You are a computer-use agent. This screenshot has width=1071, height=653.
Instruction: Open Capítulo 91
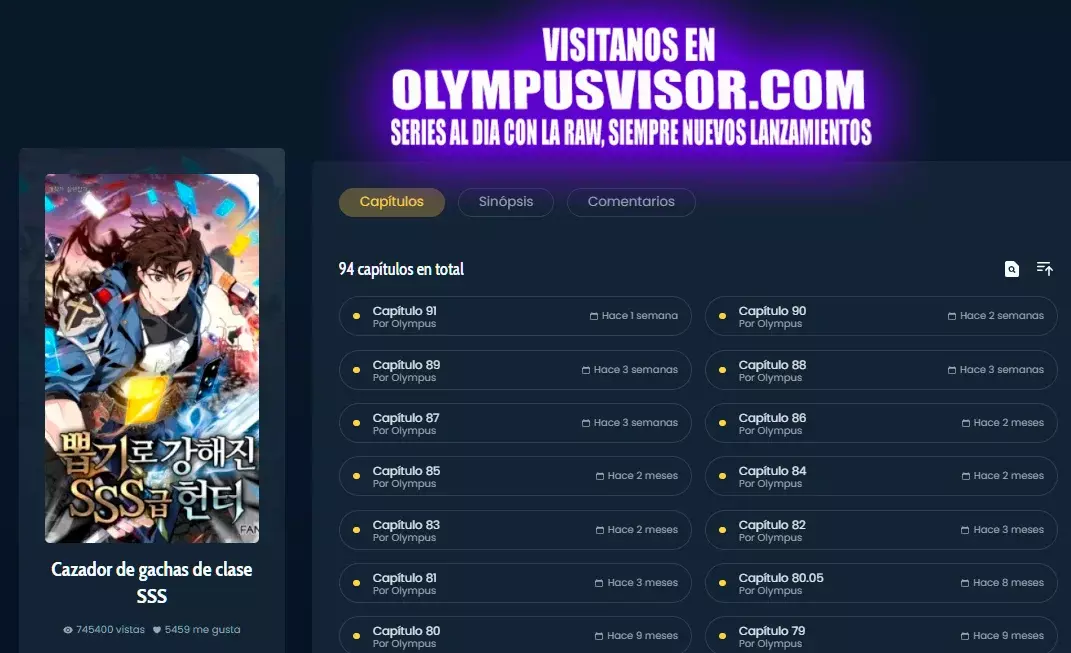click(515, 316)
